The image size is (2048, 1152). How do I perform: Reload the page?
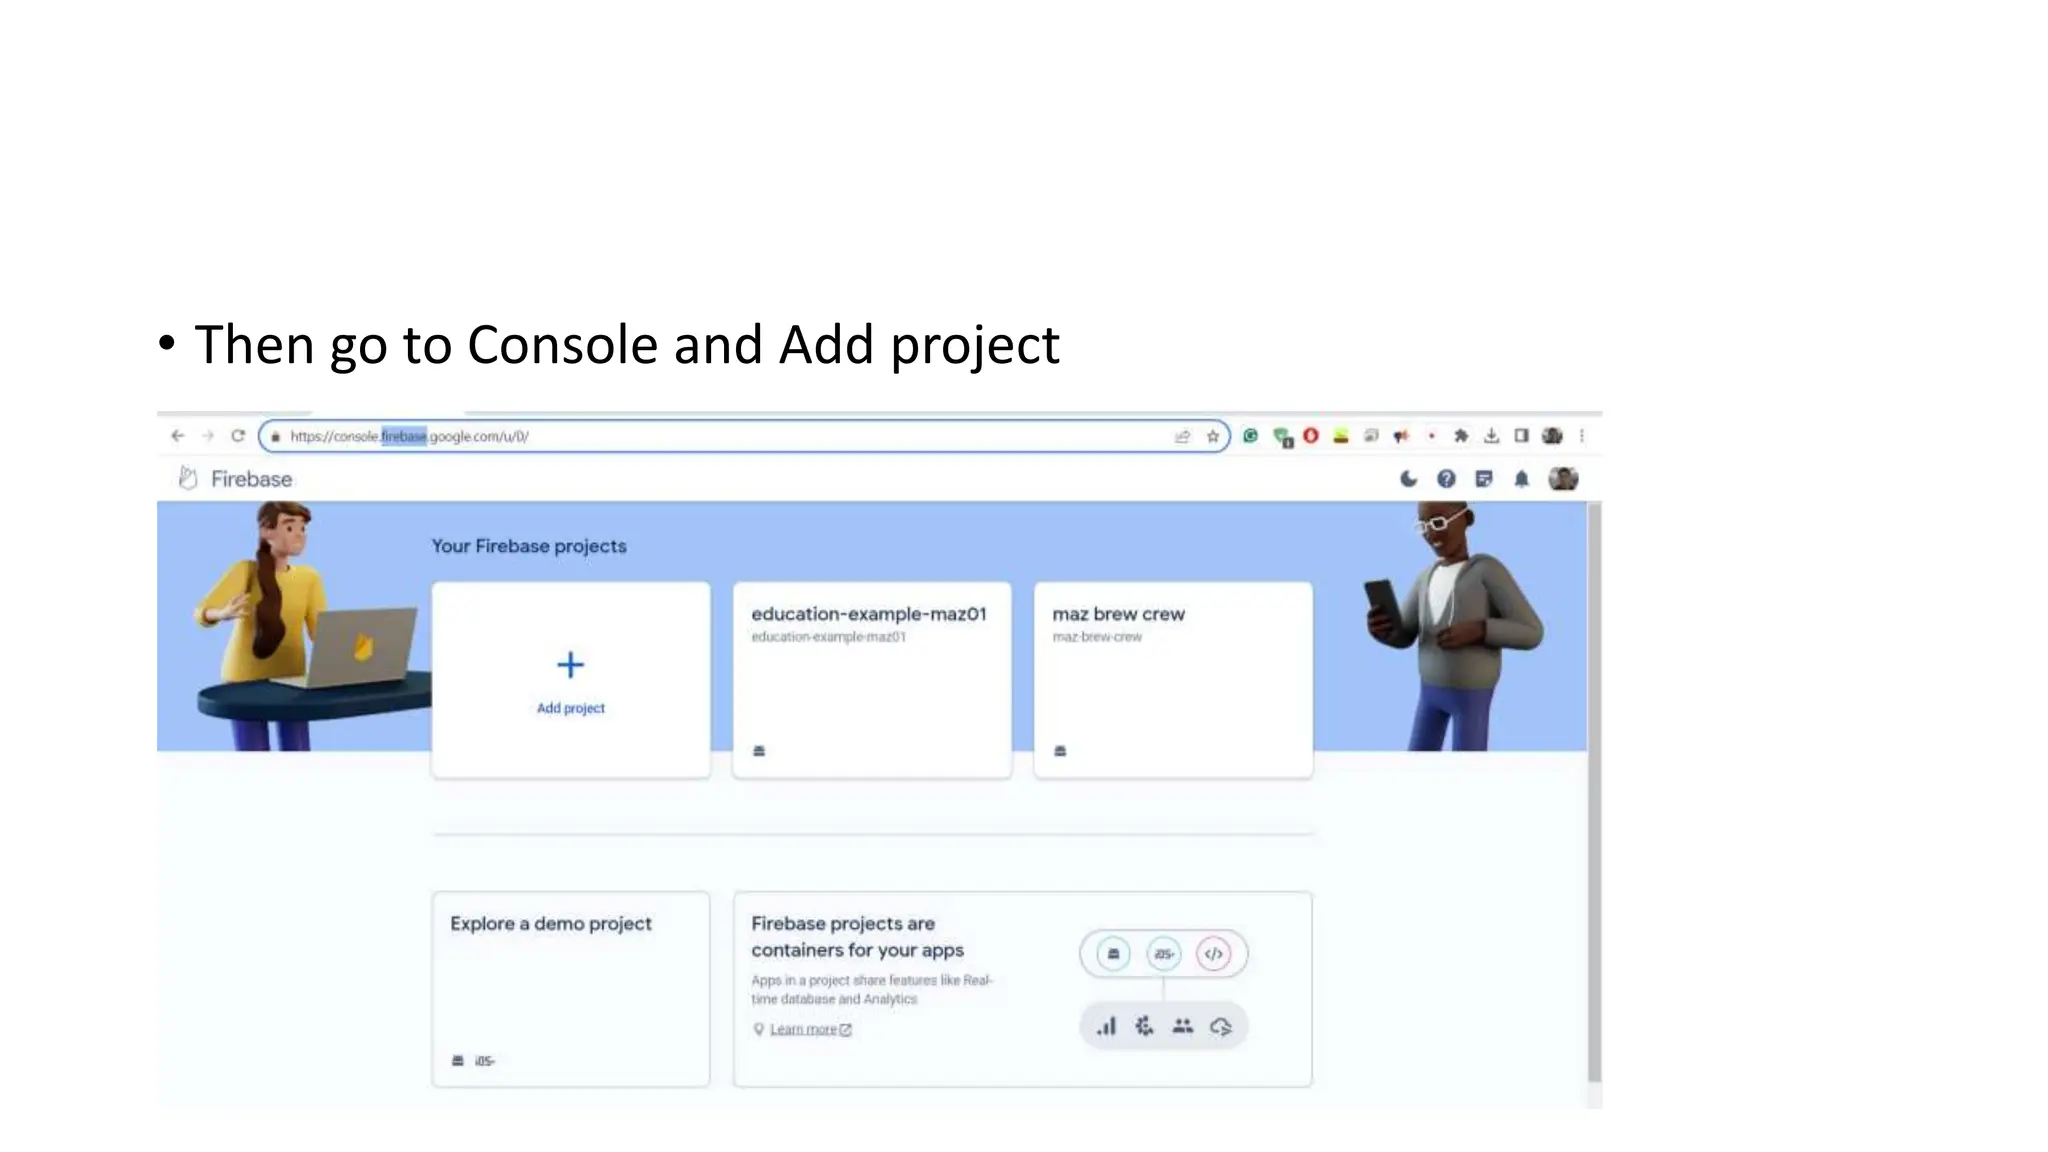[x=238, y=436]
